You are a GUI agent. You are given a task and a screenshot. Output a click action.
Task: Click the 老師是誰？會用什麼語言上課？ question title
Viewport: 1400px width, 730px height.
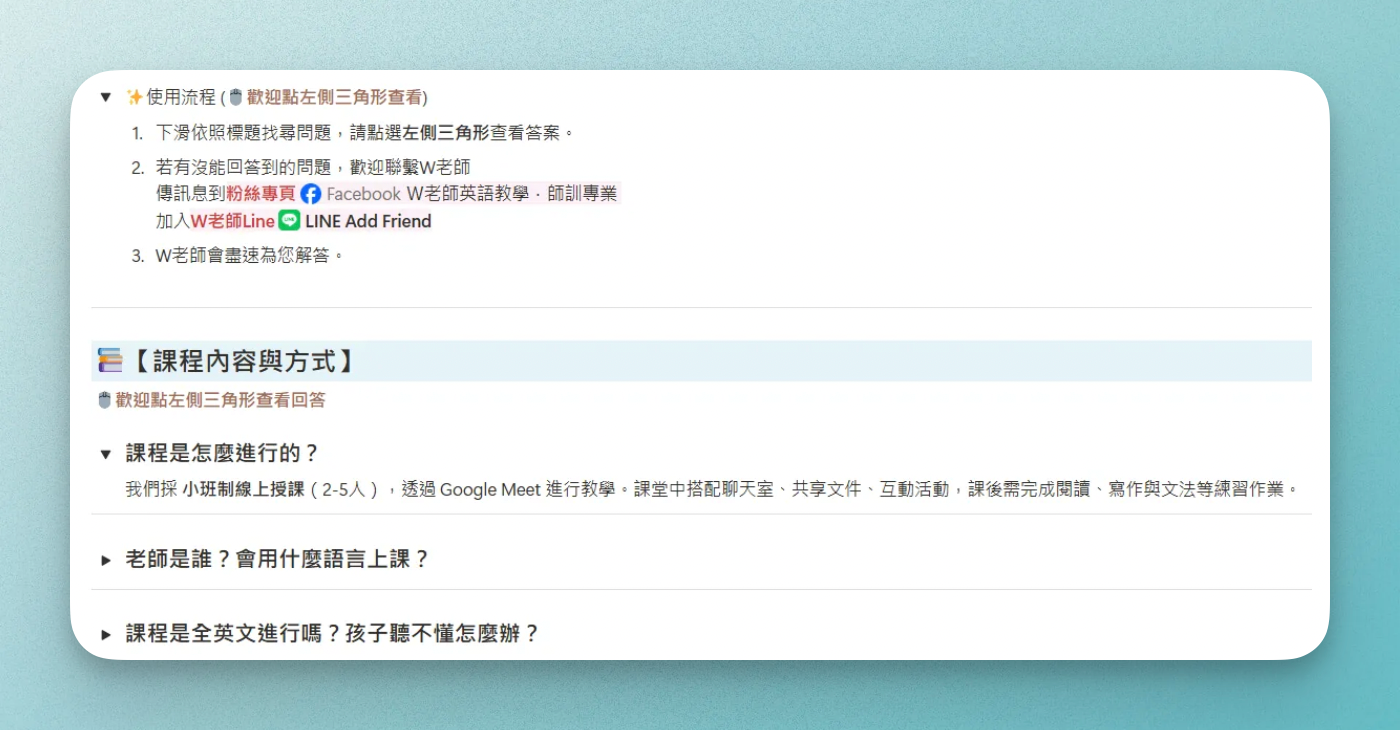pyautogui.click(x=278, y=560)
